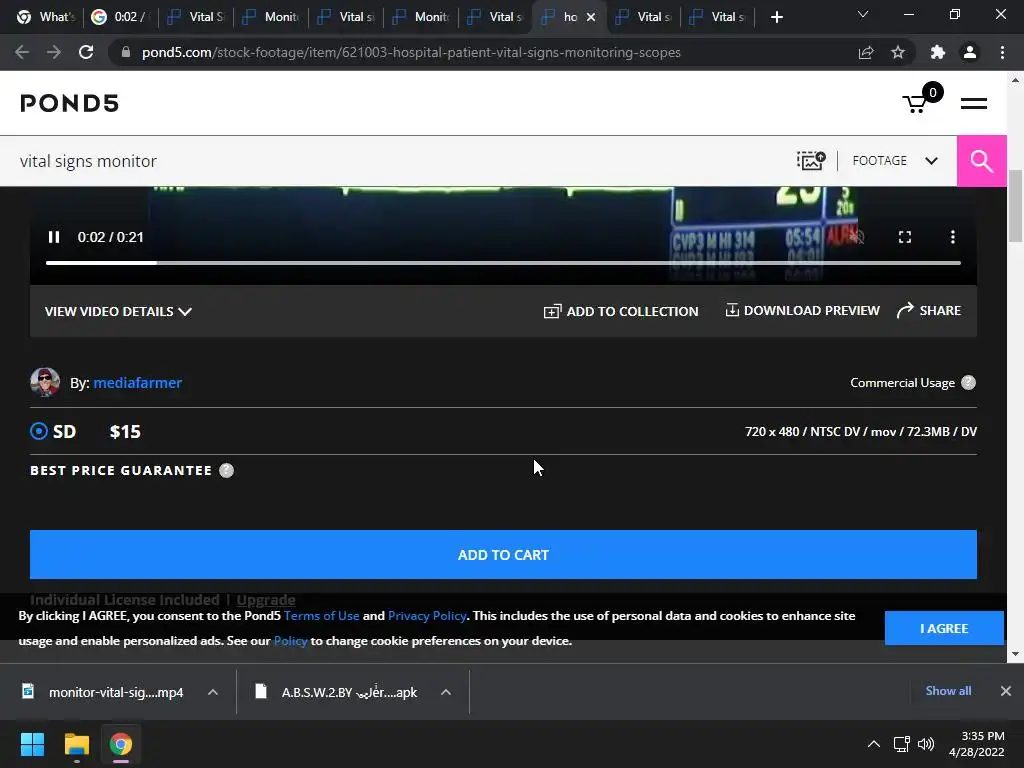
Task: Go forward in browser history
Action: tap(54, 52)
